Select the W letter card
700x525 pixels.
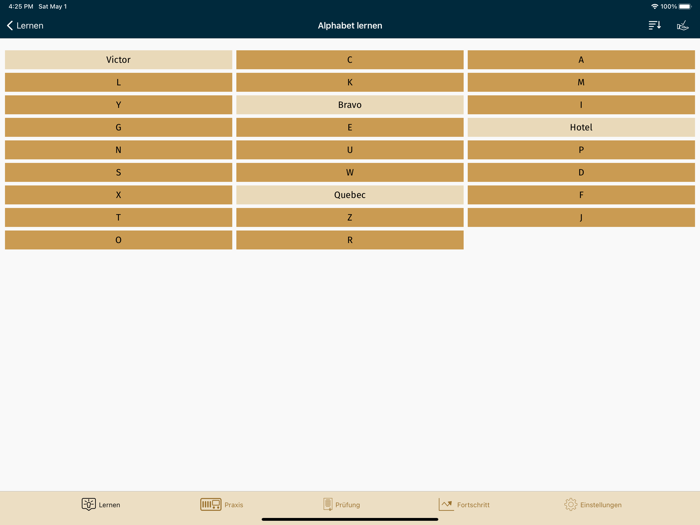(x=350, y=172)
